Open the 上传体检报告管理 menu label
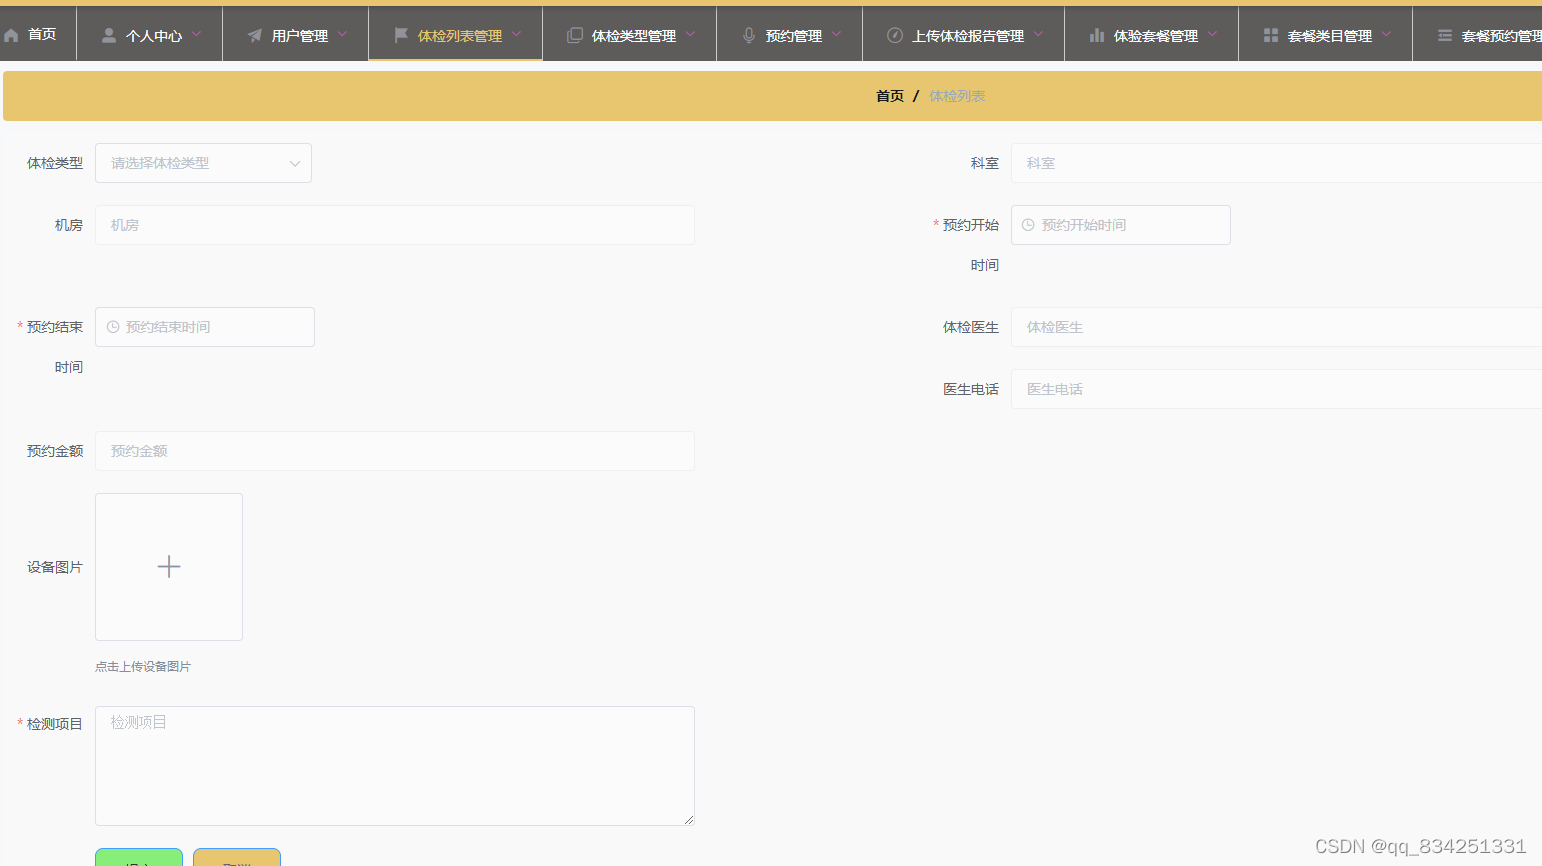 [968, 36]
